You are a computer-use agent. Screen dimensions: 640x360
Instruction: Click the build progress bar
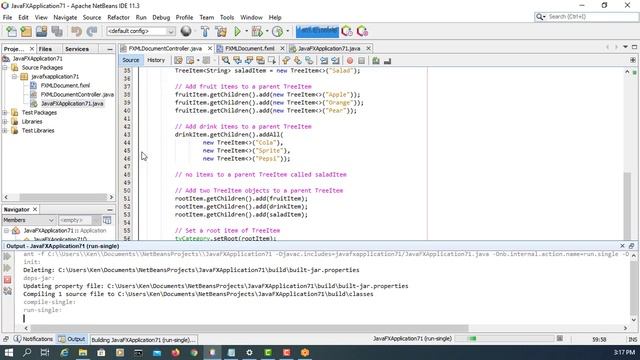[504, 338]
